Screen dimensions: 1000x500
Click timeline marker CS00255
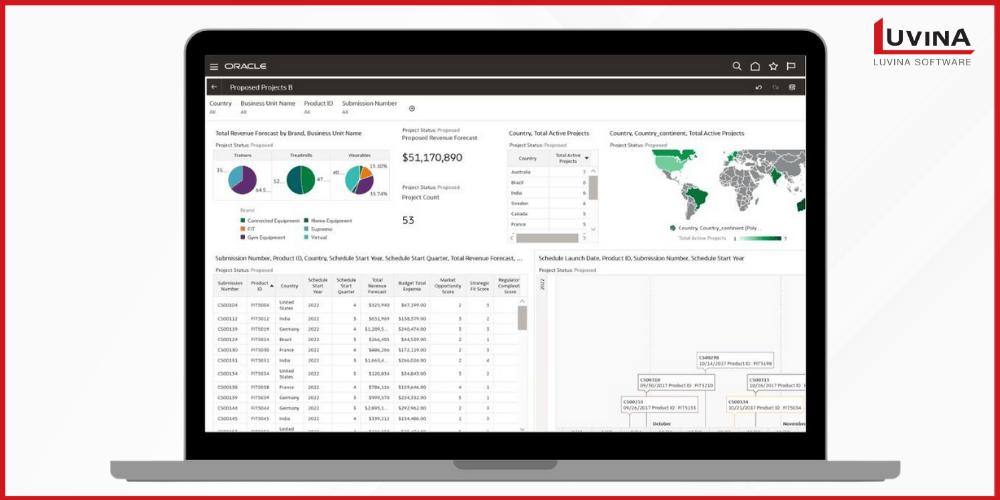(659, 404)
